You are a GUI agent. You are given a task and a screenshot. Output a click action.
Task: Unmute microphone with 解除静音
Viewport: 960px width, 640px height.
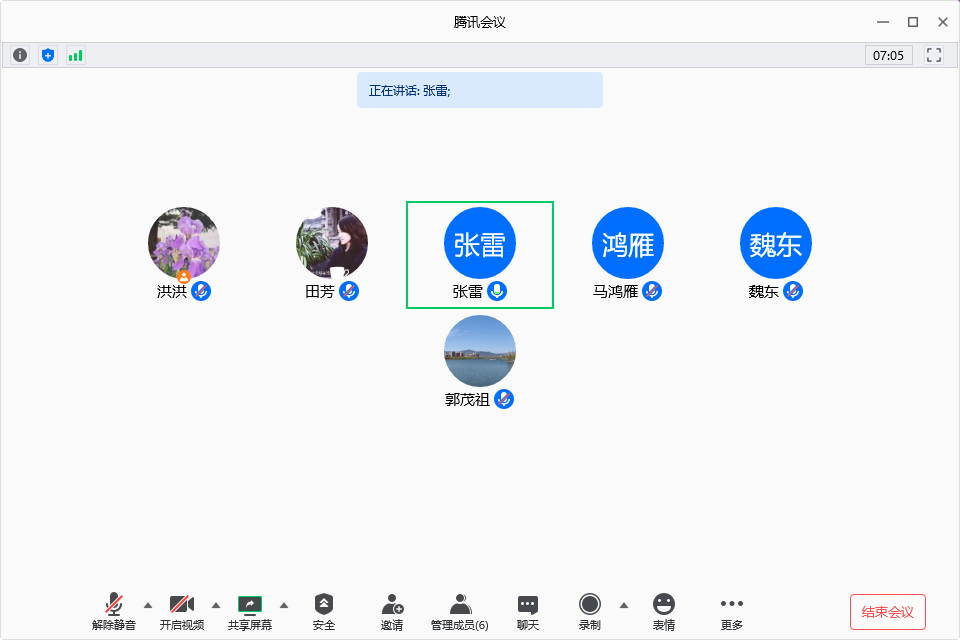click(114, 610)
